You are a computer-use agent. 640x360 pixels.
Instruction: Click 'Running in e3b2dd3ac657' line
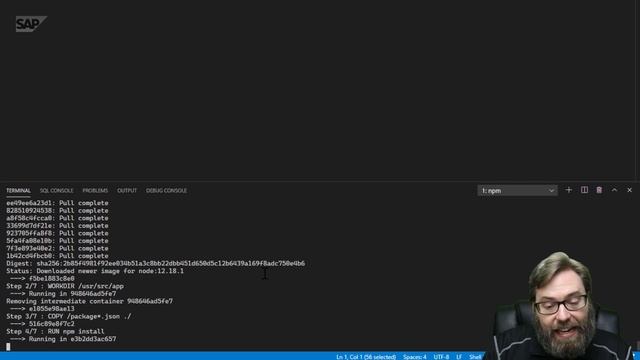click(x=63, y=339)
